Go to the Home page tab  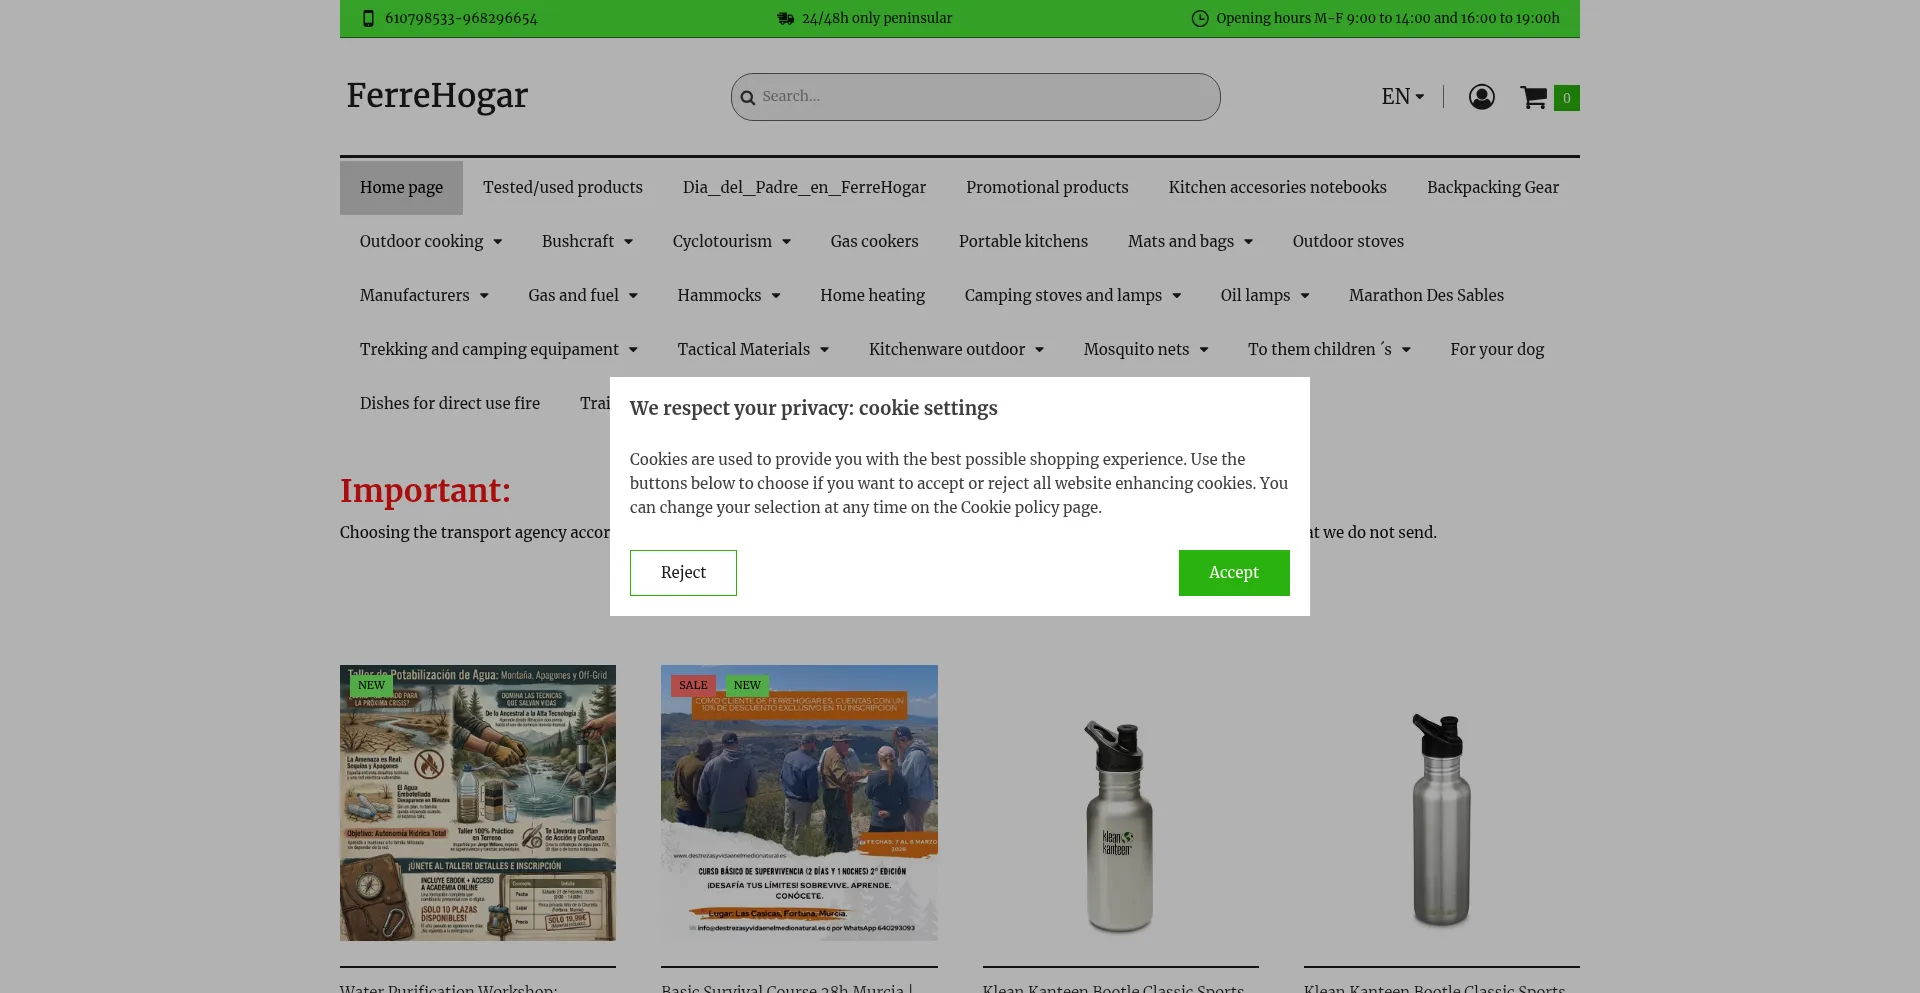pos(401,188)
